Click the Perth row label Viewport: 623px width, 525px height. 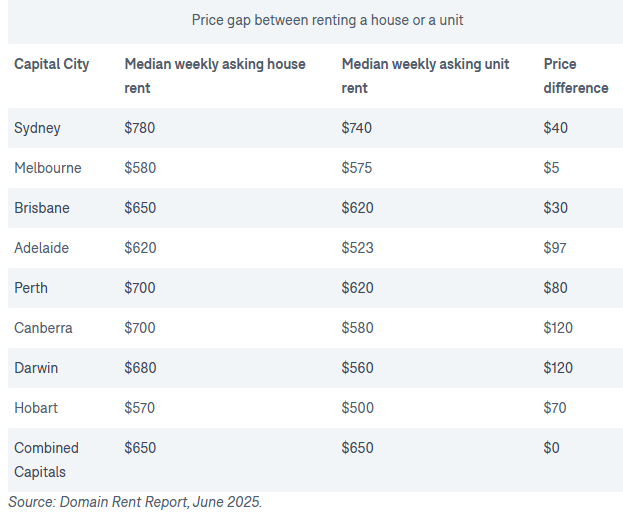[31, 288]
